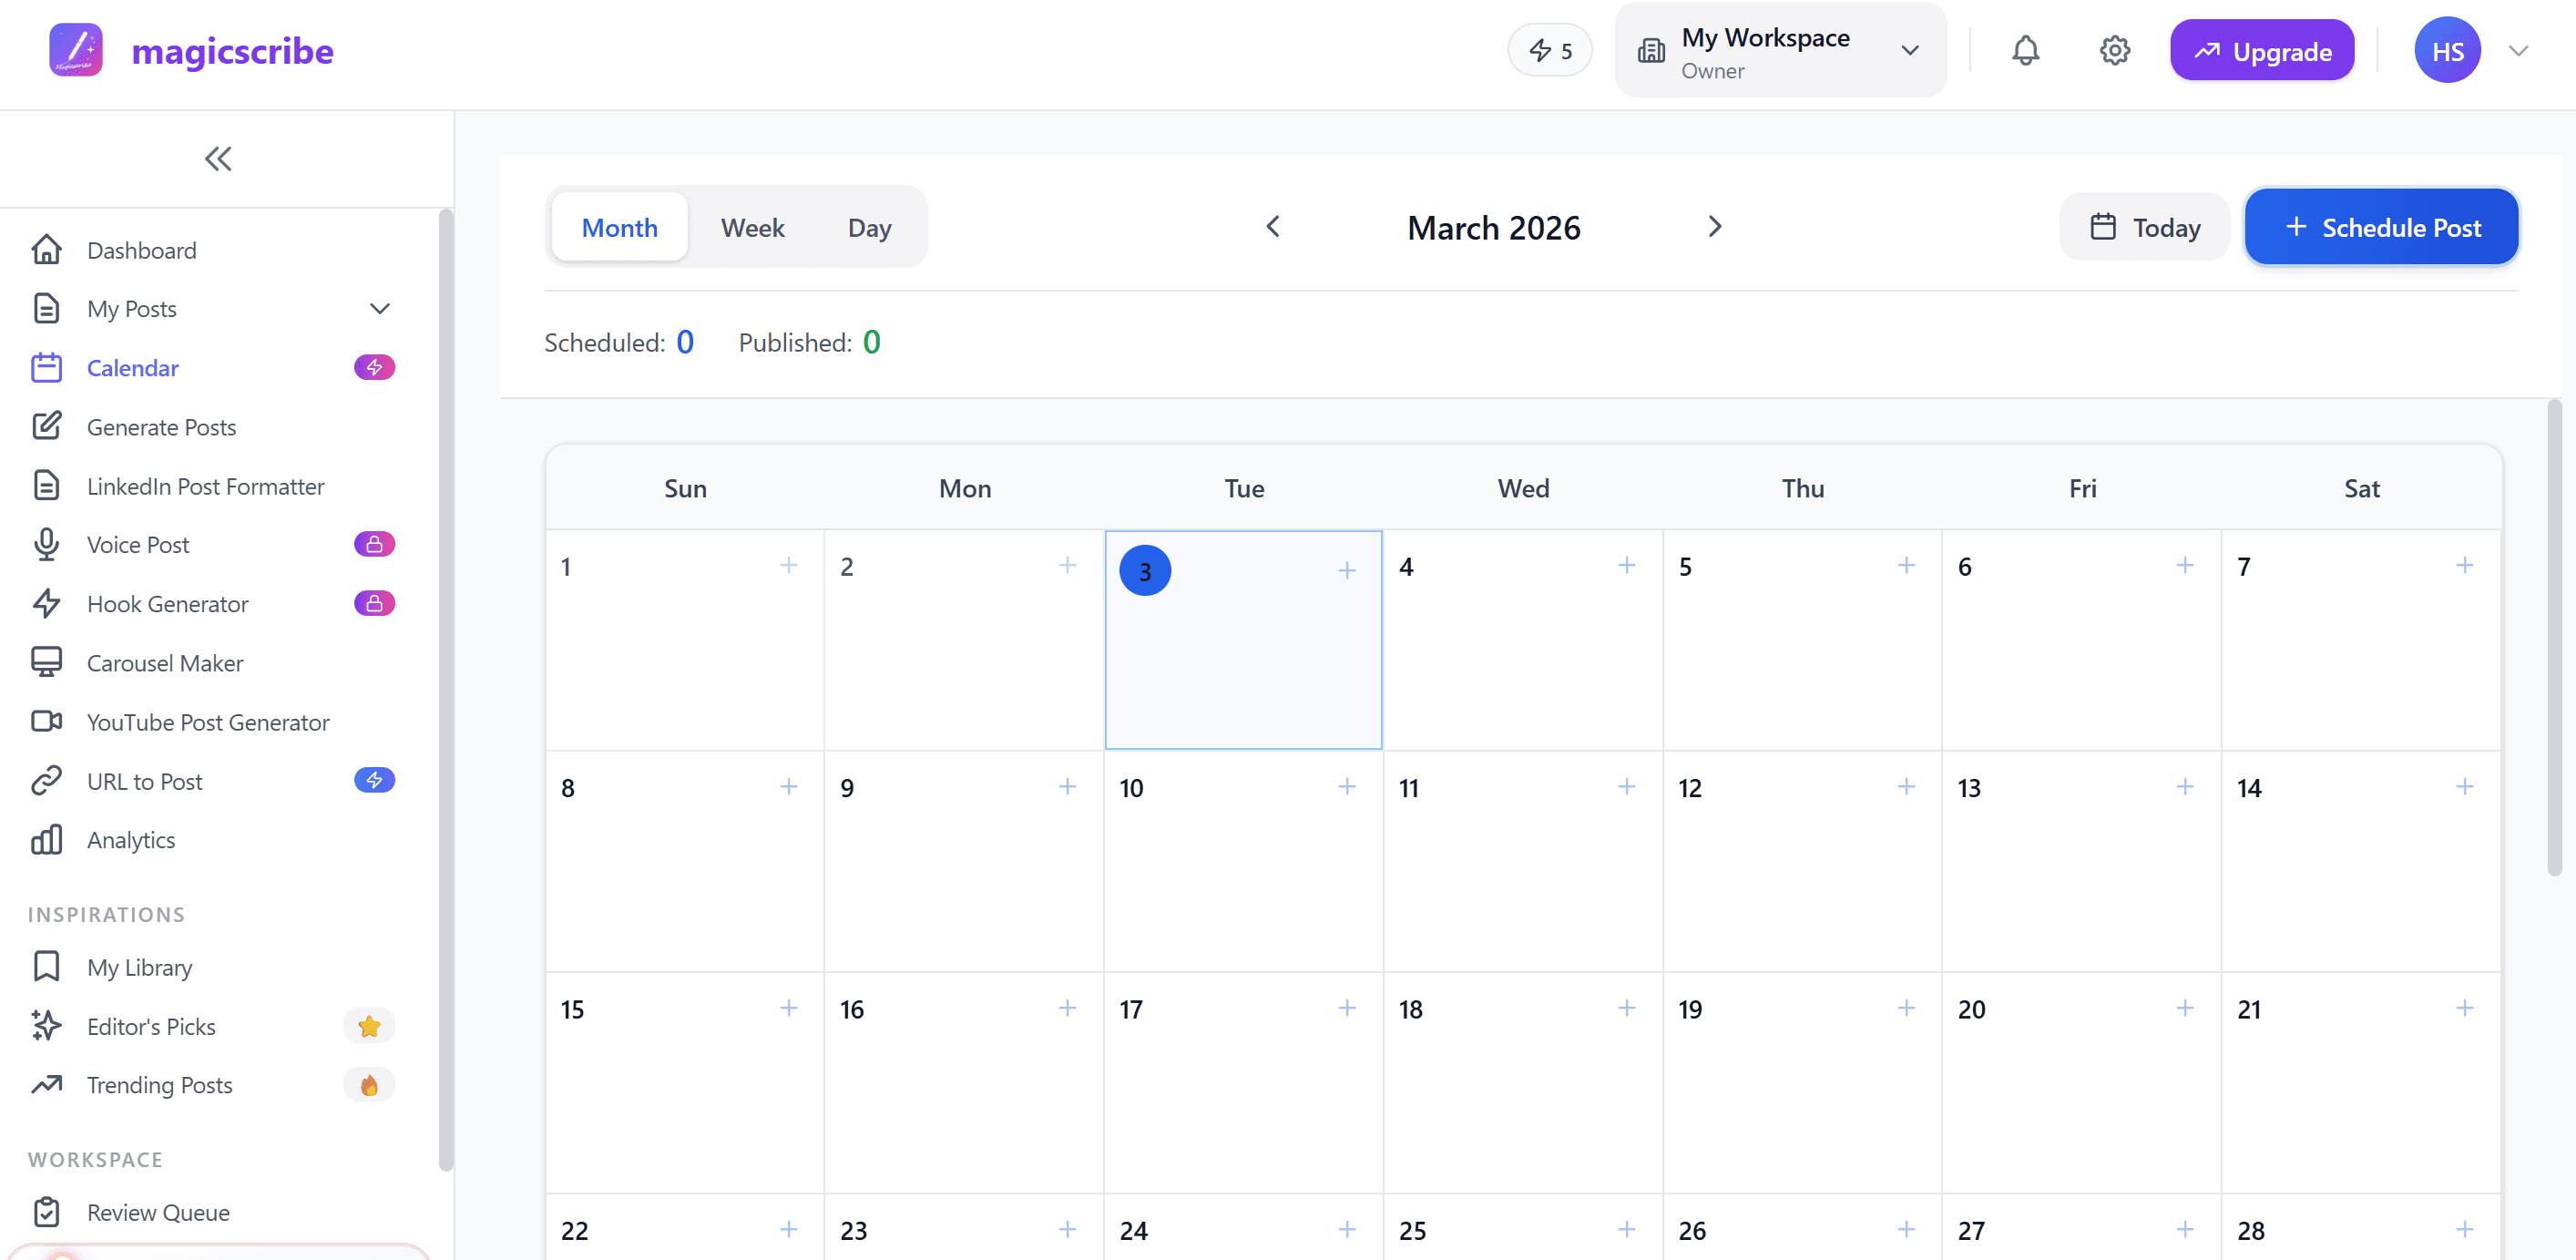This screenshot has width=2576, height=1260.
Task: Check the lightning credits counter showing 5
Action: [1550, 50]
